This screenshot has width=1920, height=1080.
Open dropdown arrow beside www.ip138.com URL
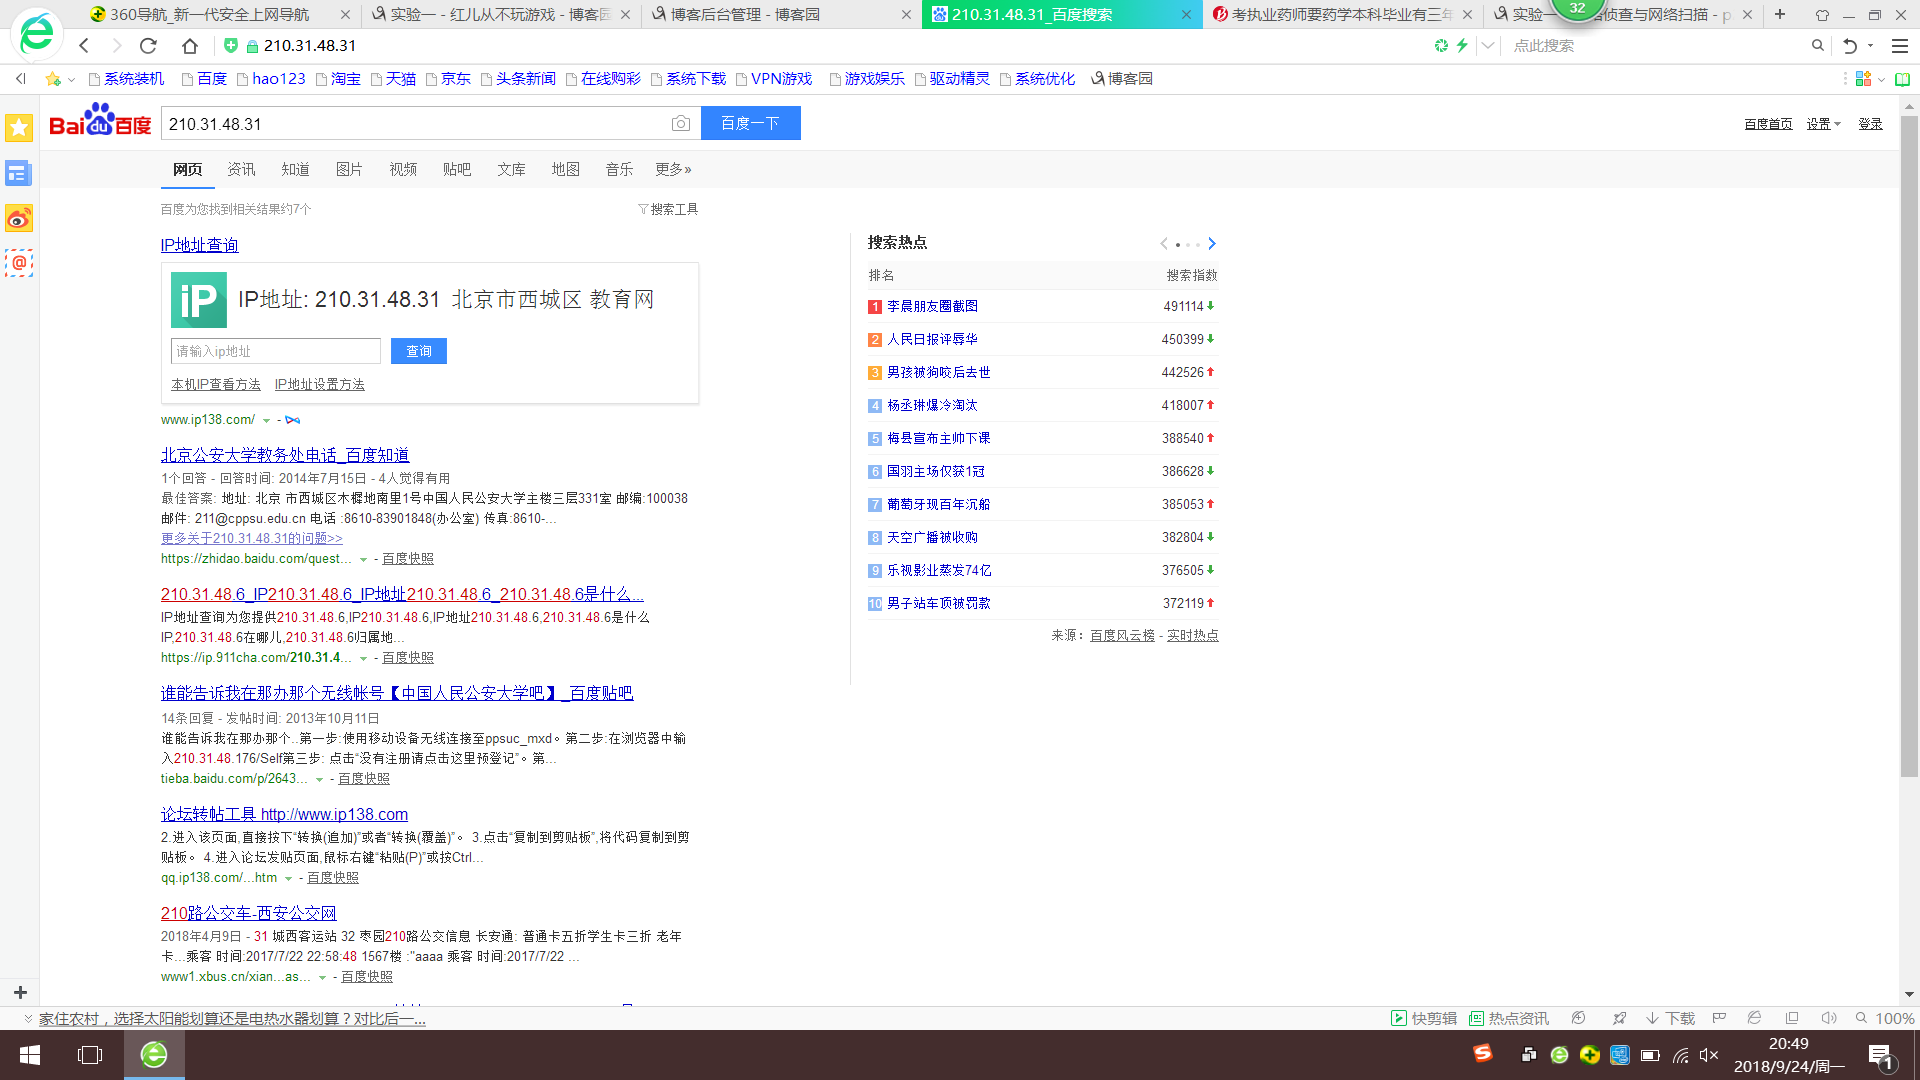tap(266, 421)
